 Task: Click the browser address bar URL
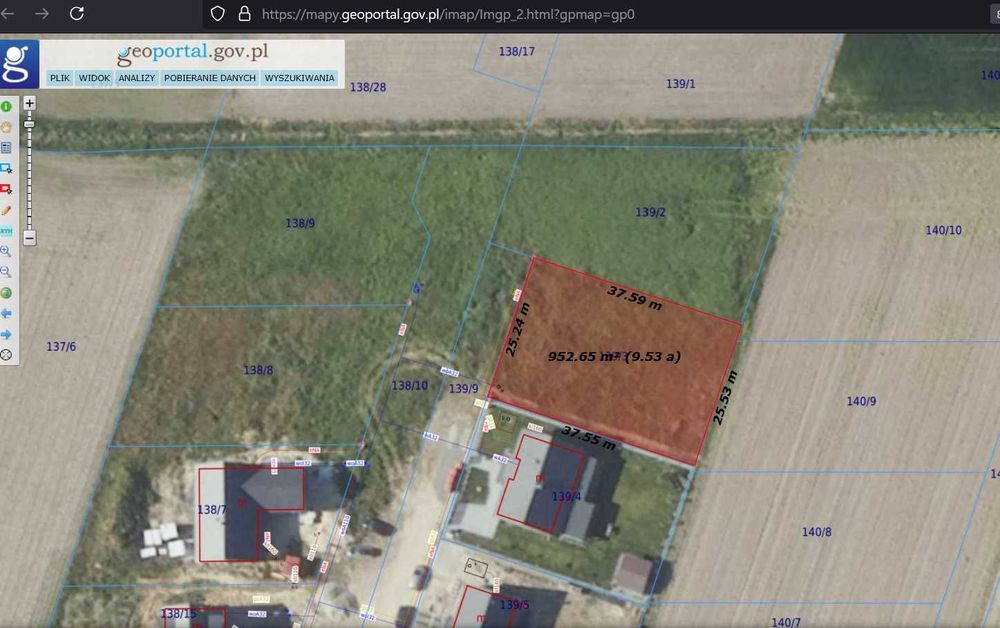[x=448, y=14]
